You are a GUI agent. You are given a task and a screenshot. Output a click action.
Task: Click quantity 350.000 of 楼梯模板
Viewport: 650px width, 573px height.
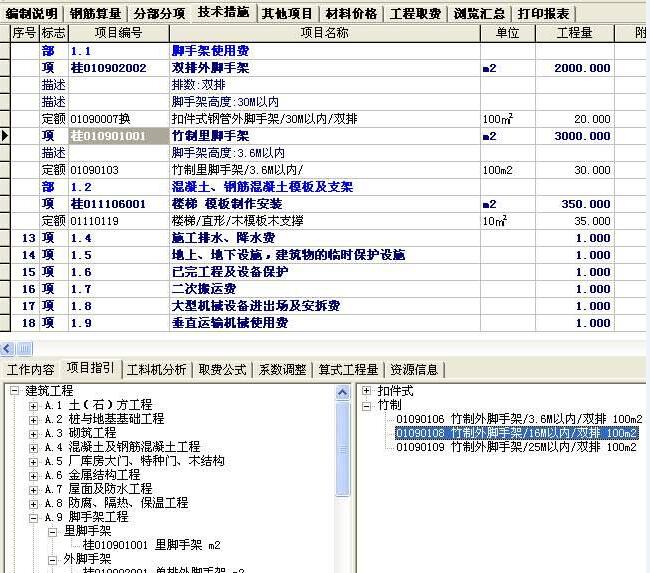click(x=585, y=204)
